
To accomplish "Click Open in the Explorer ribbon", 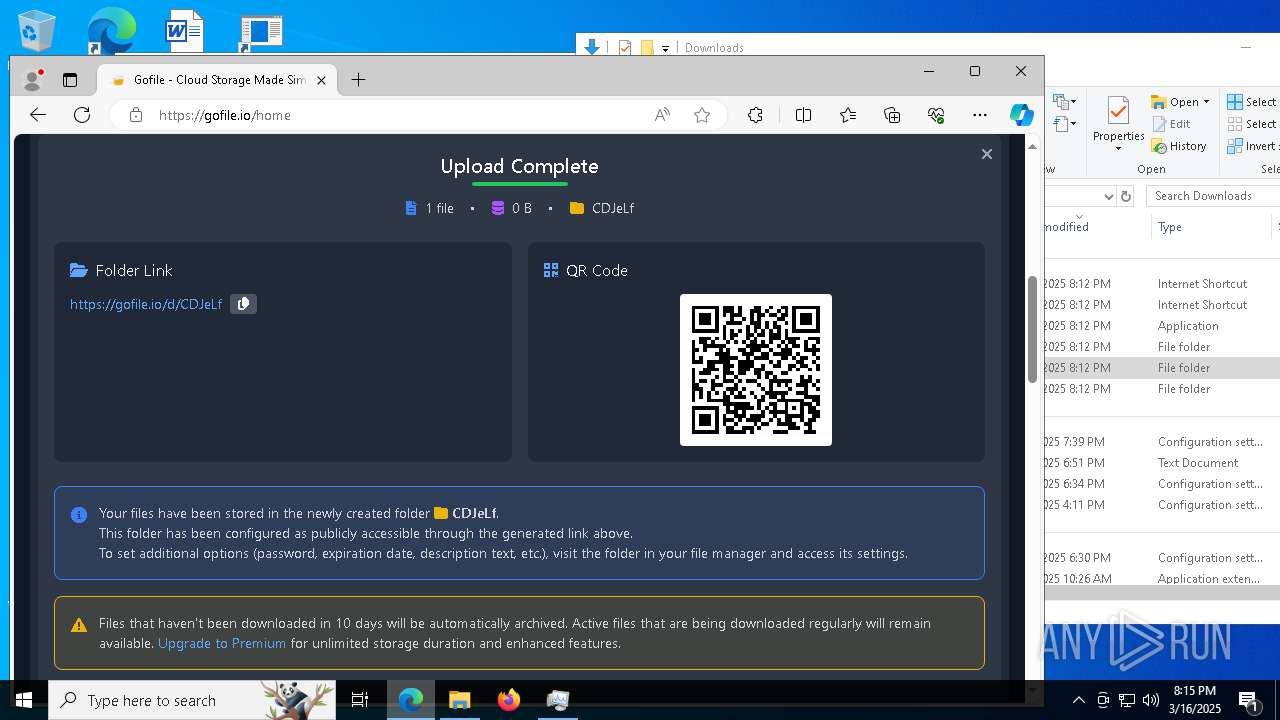I will pyautogui.click(x=1175, y=102).
